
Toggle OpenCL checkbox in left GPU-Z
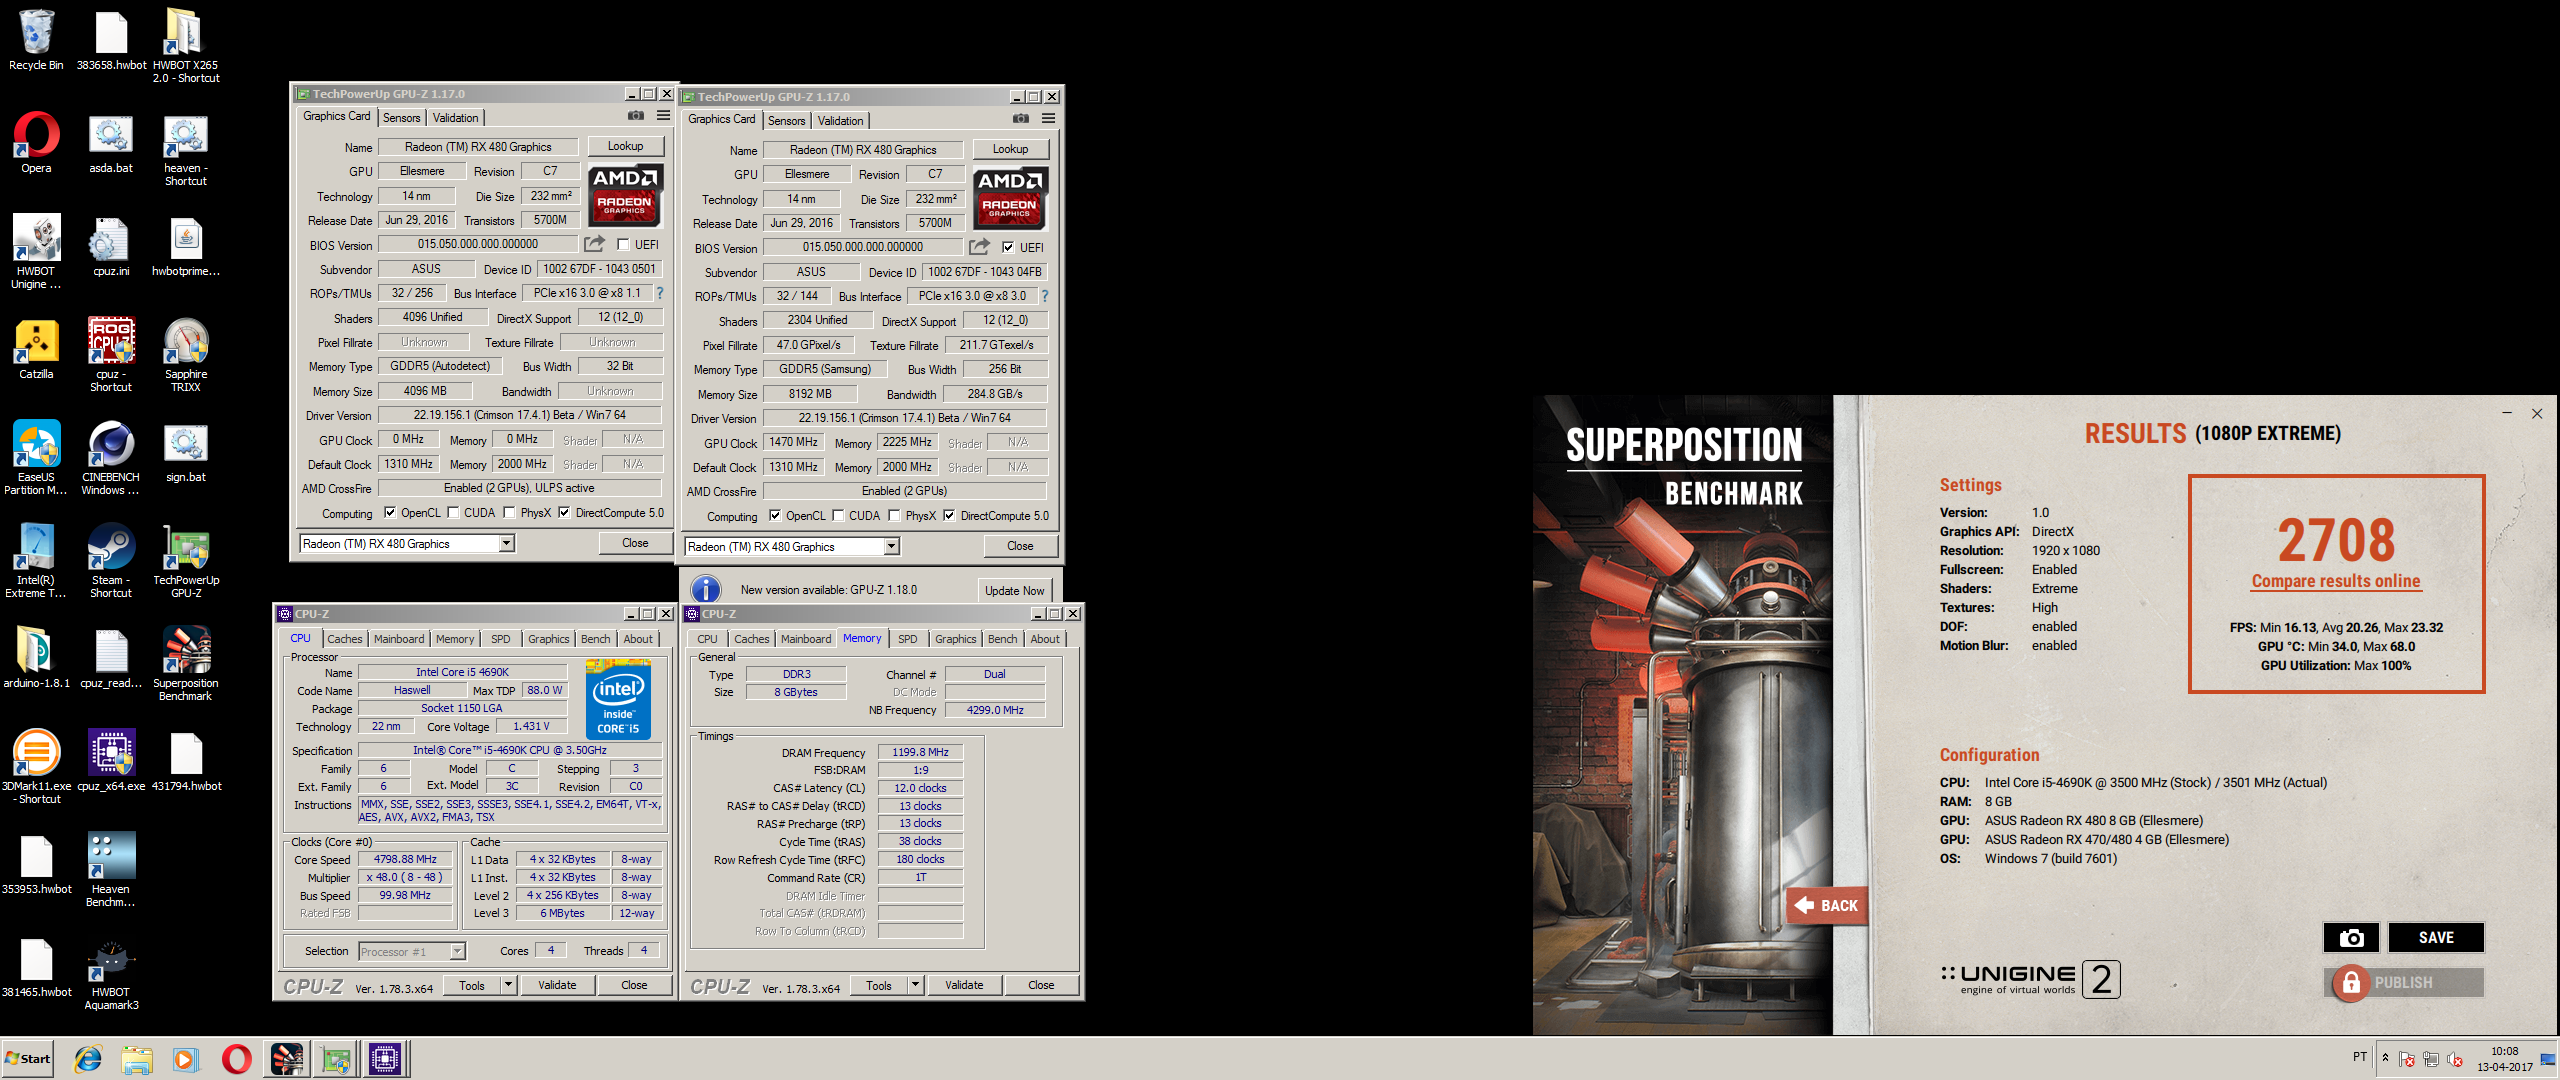tap(389, 513)
